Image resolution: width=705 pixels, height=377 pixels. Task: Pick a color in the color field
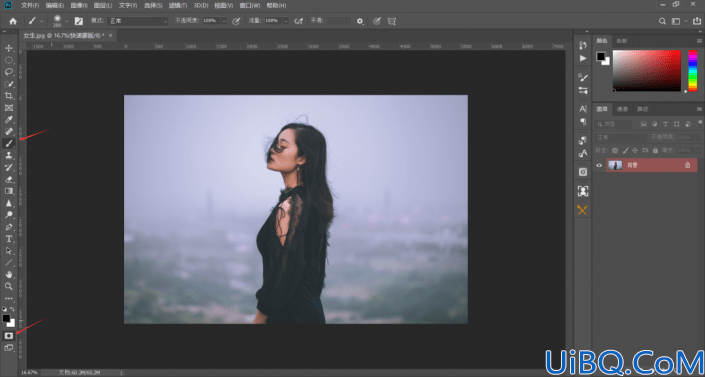click(x=647, y=70)
